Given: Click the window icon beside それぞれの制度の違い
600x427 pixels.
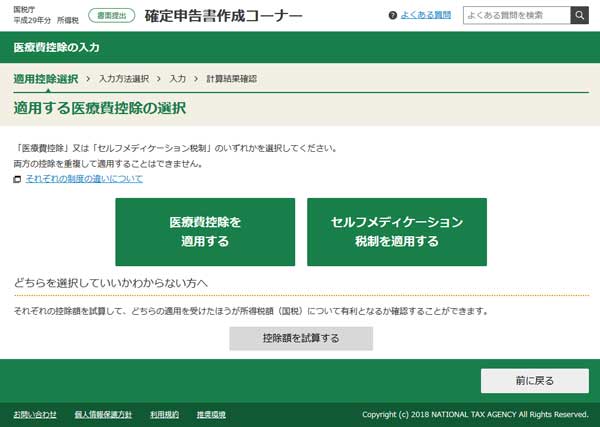Looking at the screenshot, I should pyautogui.click(x=17, y=179).
